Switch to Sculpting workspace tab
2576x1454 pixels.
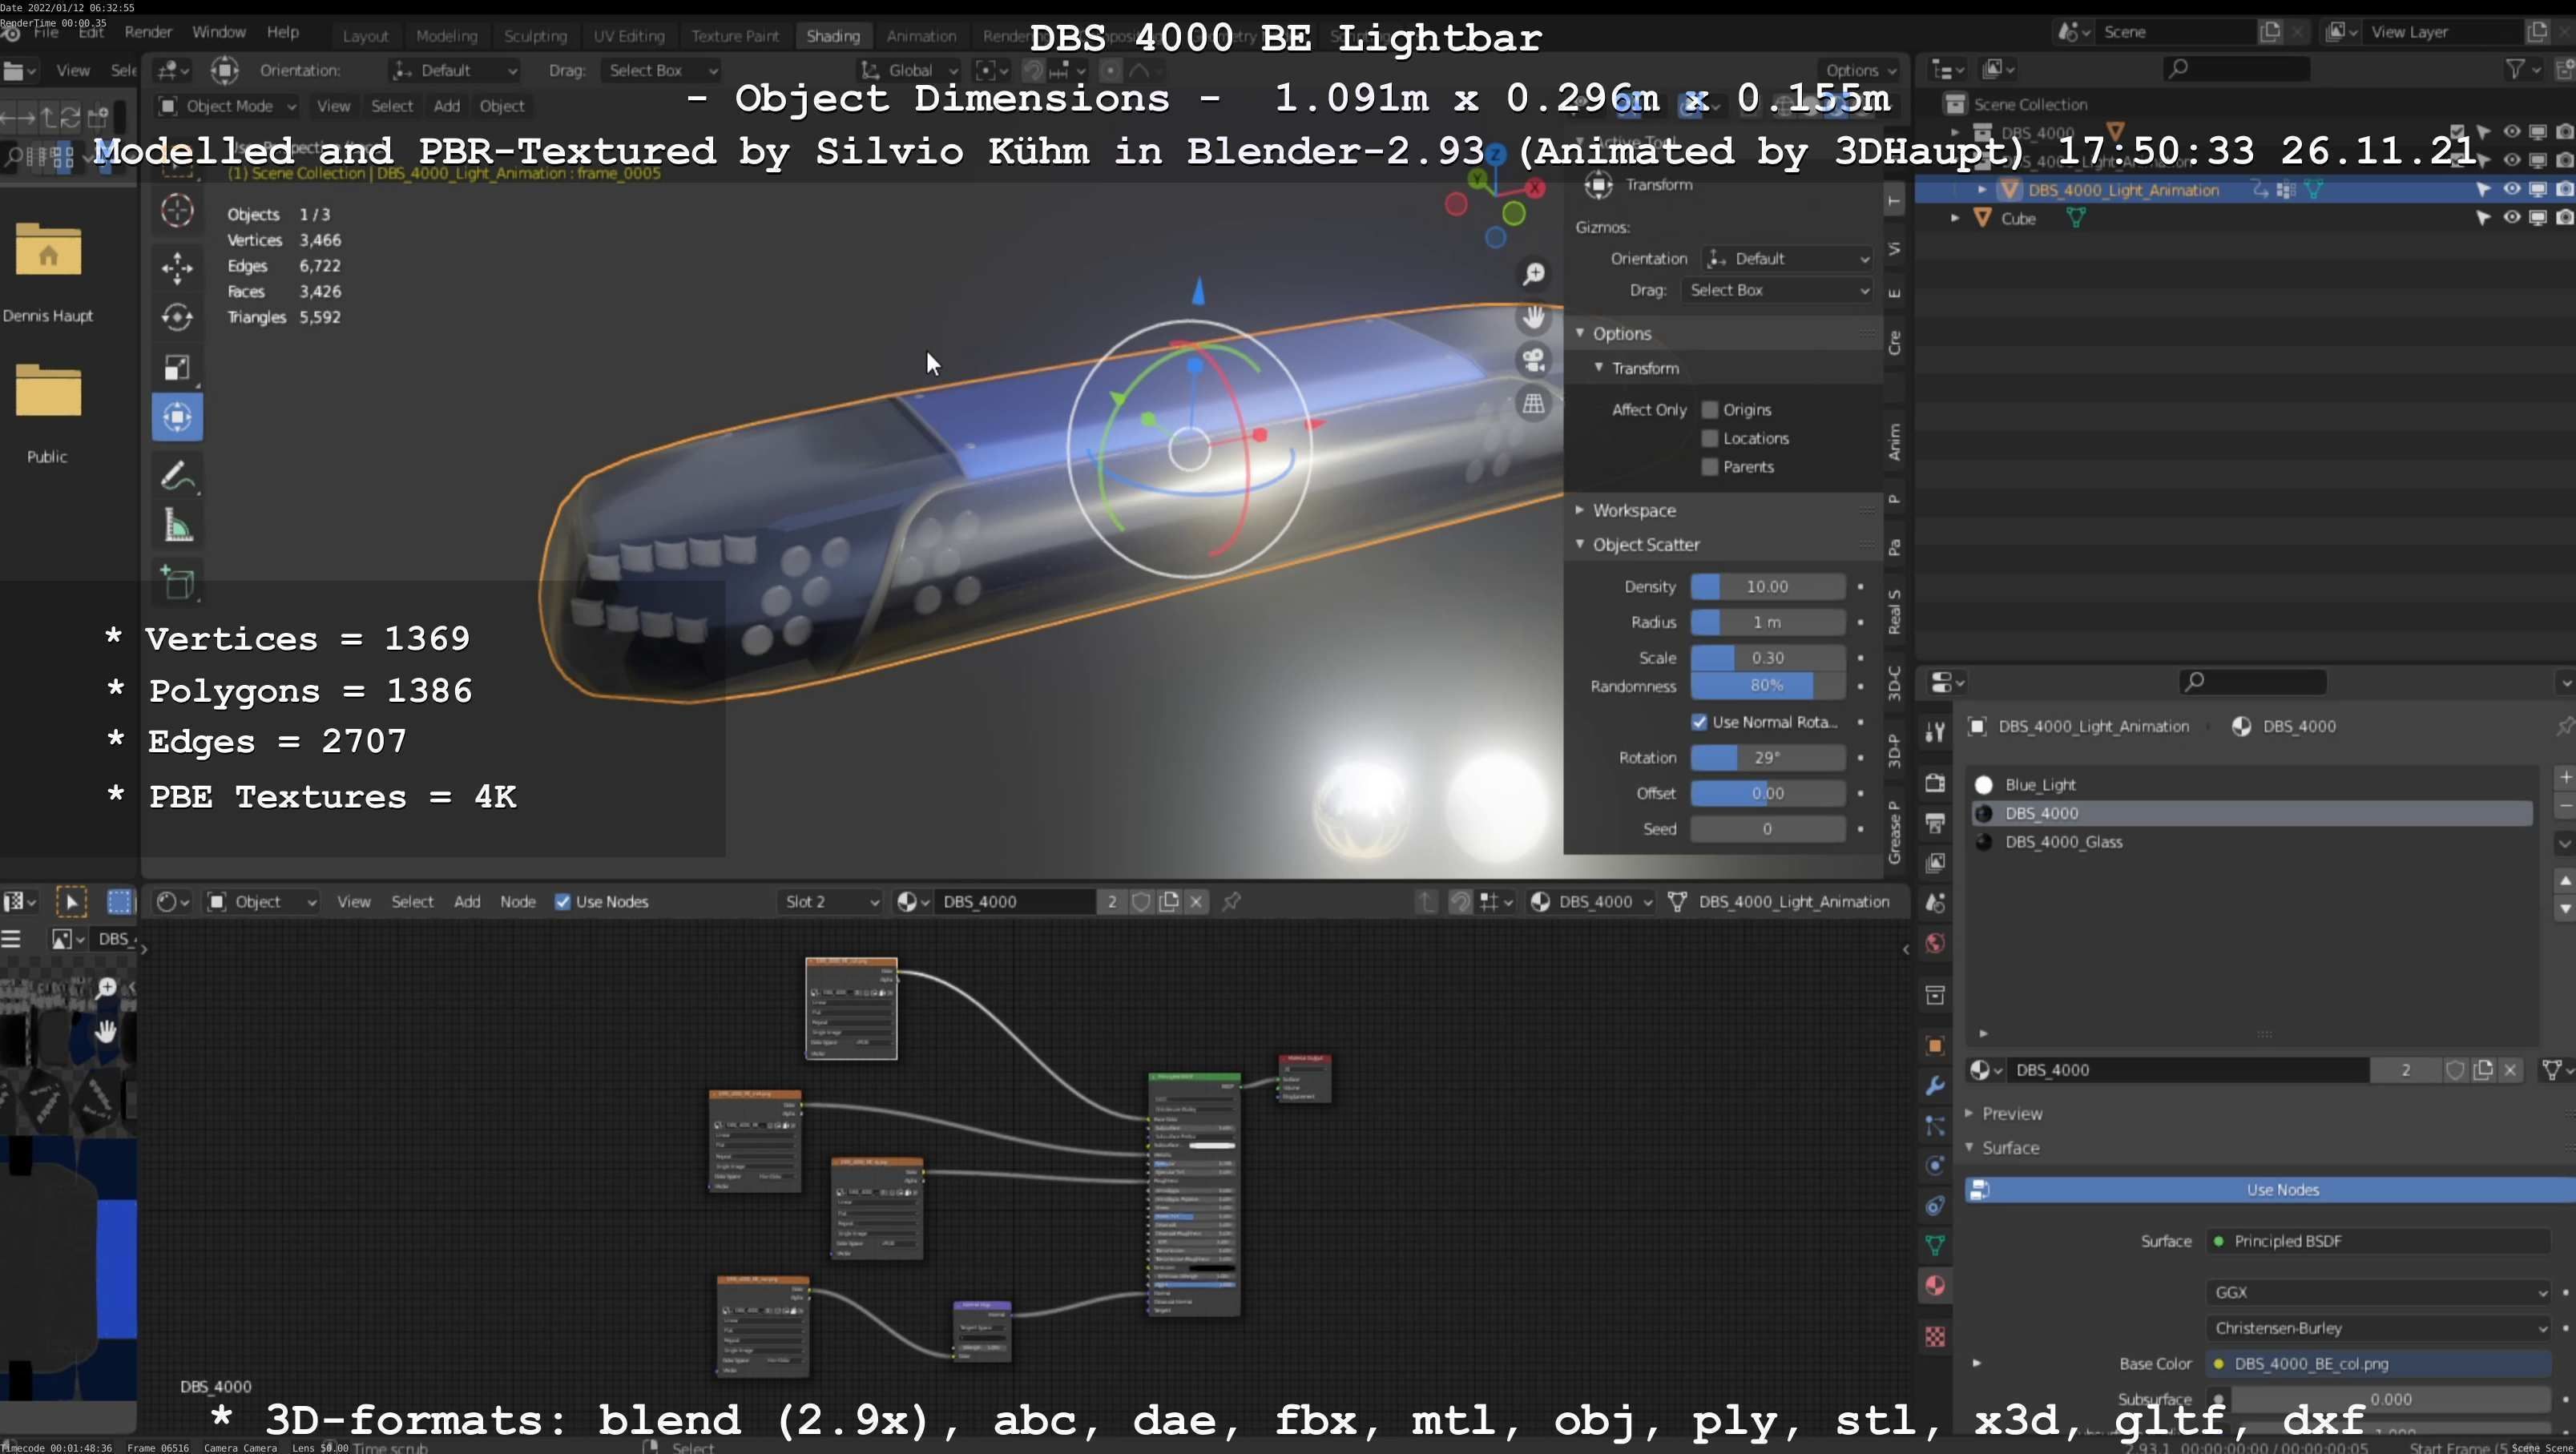535,36
